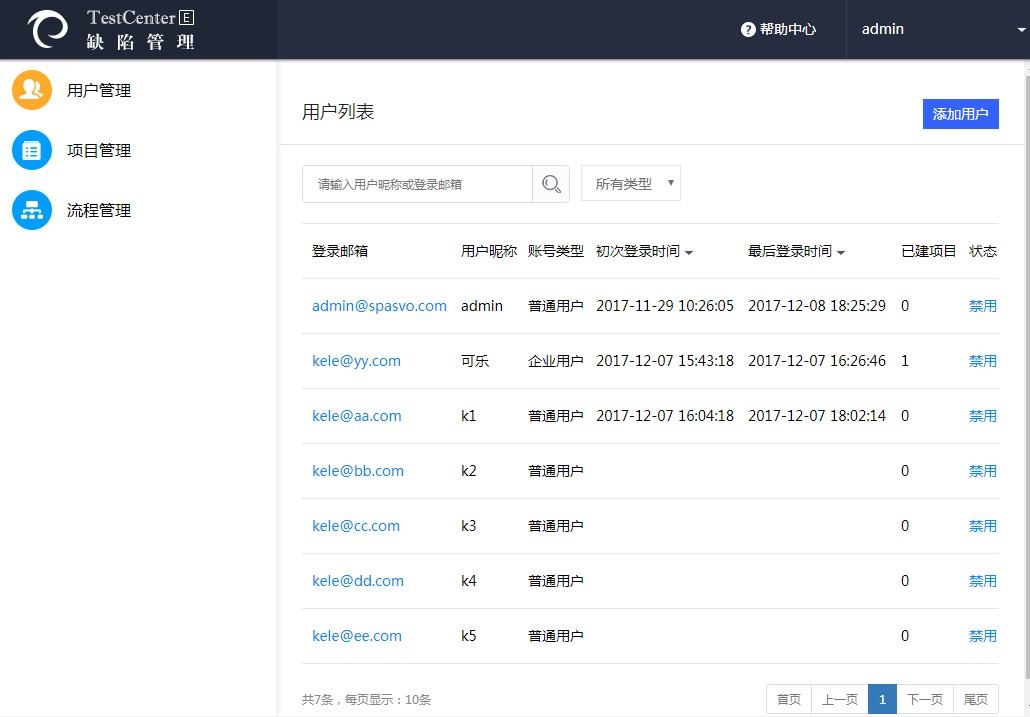
Task: Click the user search input field
Action: (x=417, y=184)
